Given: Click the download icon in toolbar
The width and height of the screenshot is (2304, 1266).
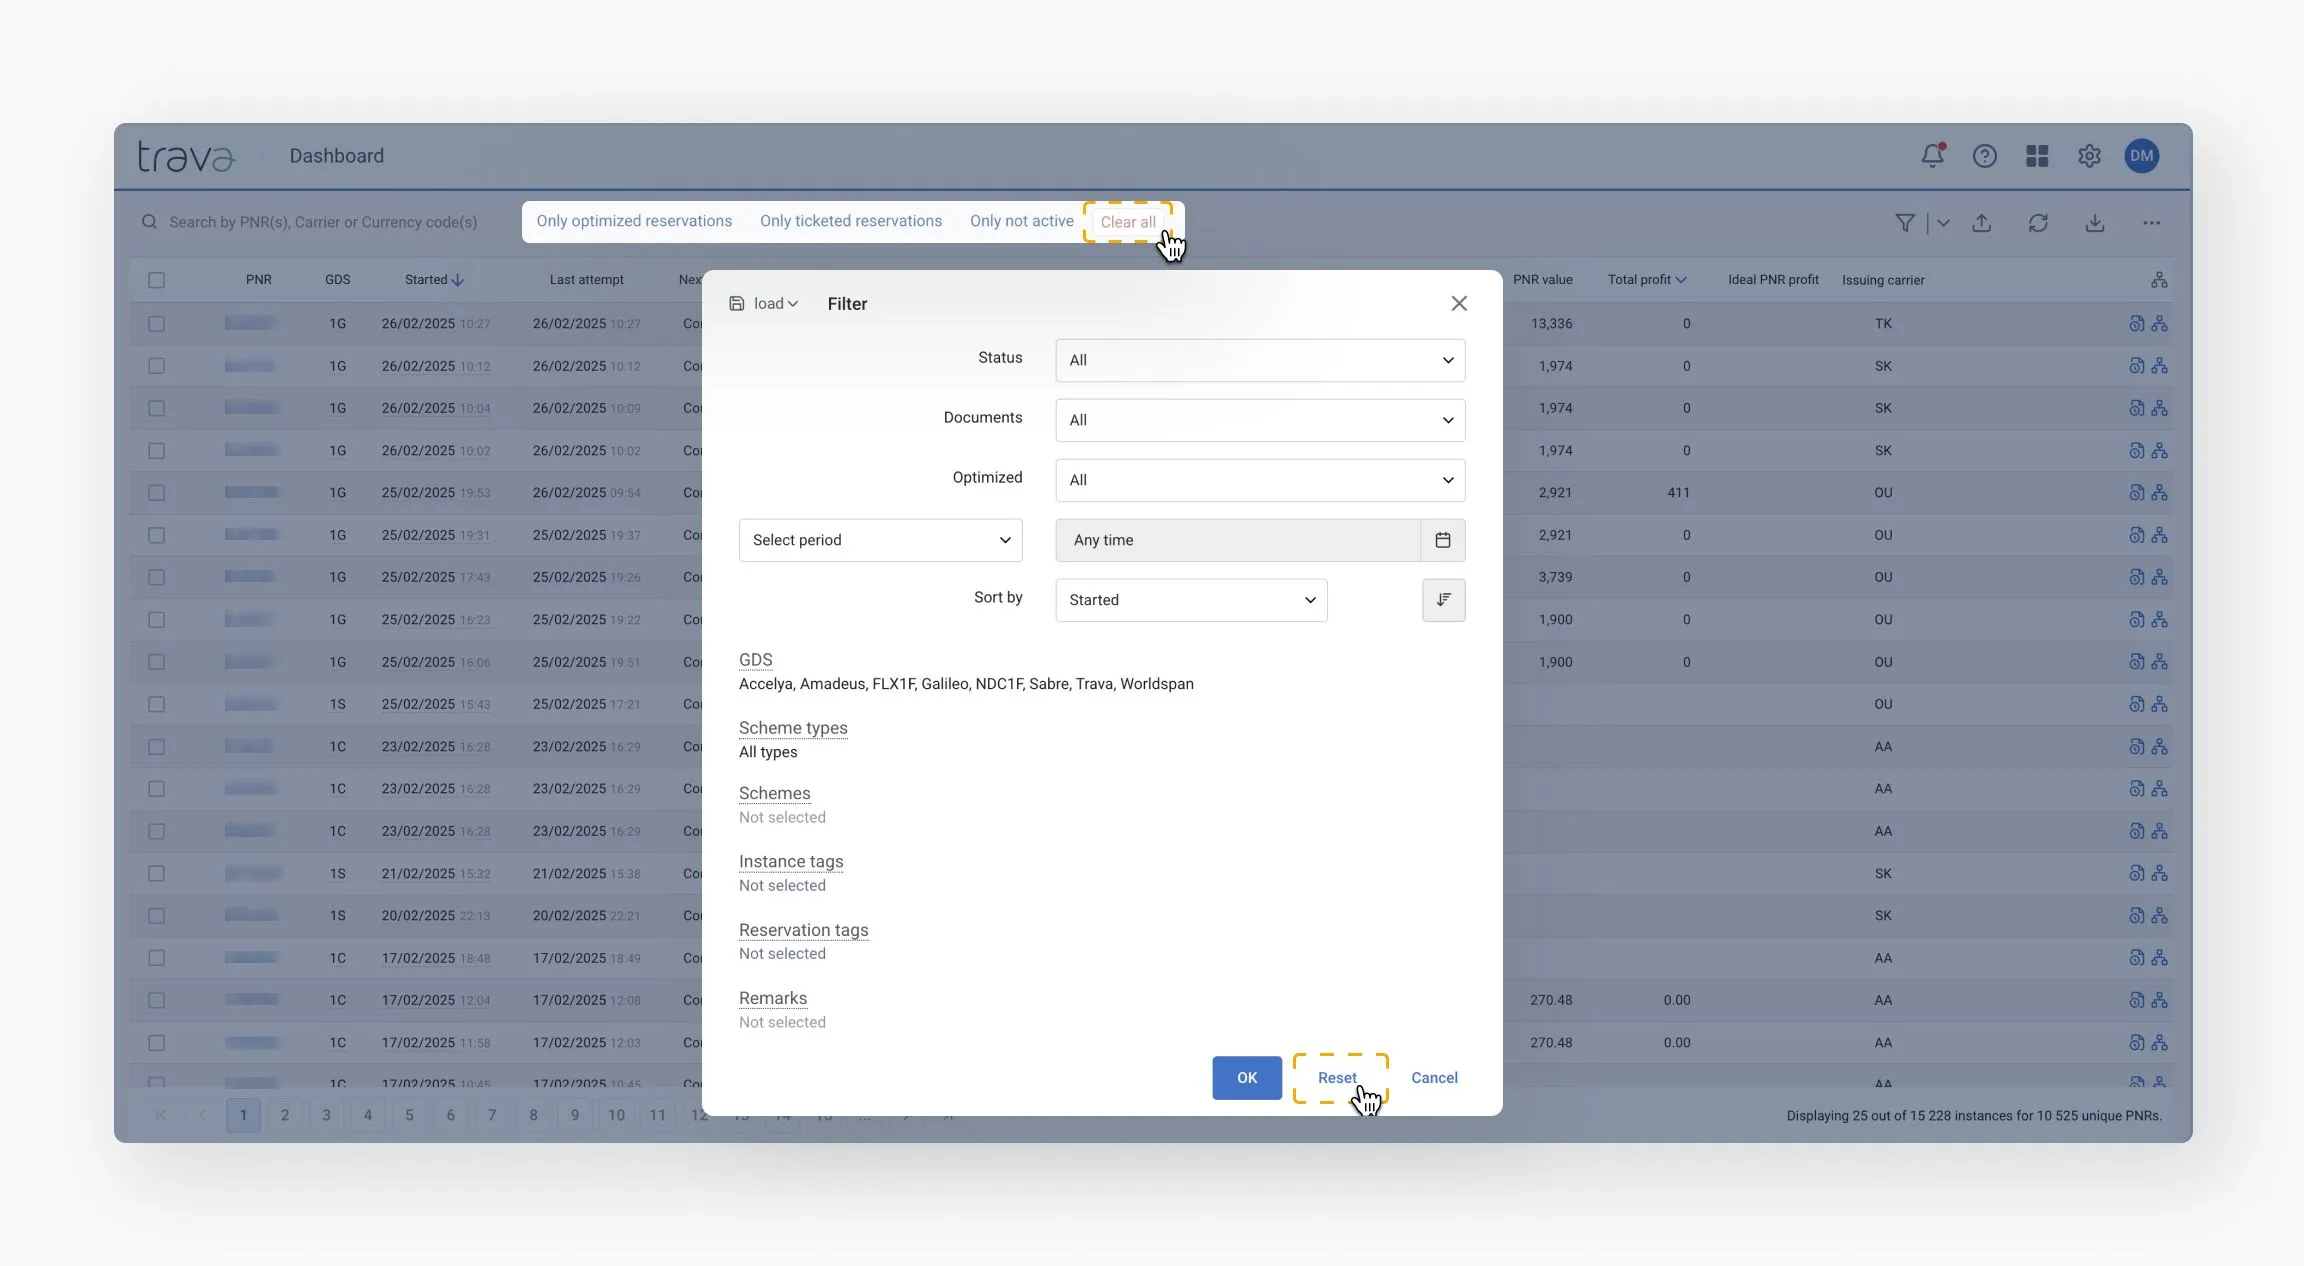Looking at the screenshot, I should pyautogui.click(x=2094, y=223).
